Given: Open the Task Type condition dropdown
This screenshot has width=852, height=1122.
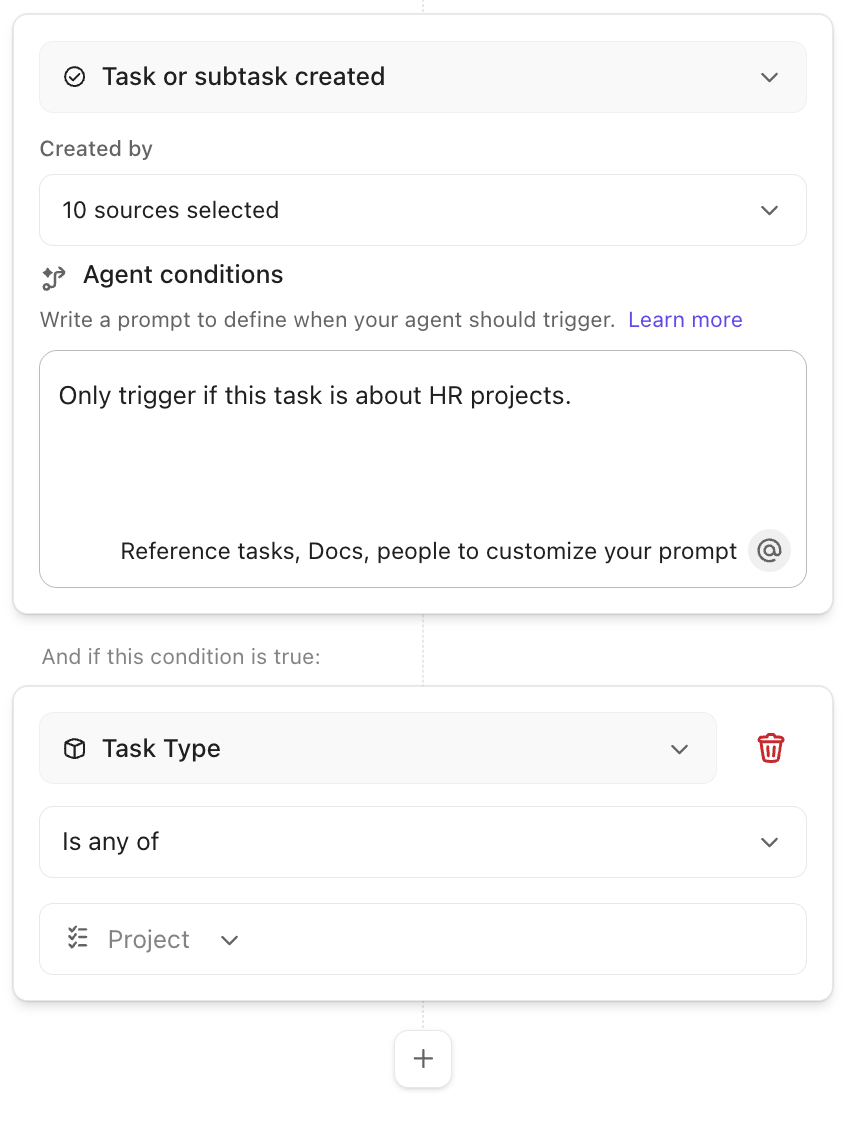Looking at the screenshot, I should point(679,748).
